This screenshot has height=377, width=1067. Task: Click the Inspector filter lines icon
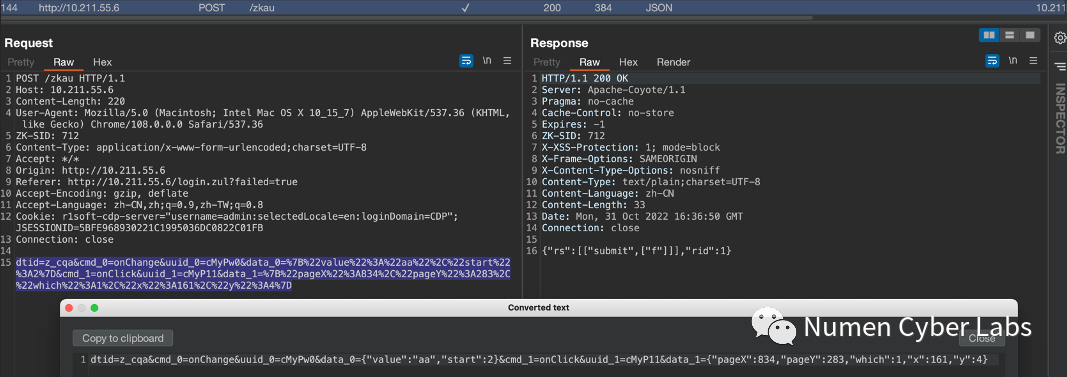tap(1060, 66)
